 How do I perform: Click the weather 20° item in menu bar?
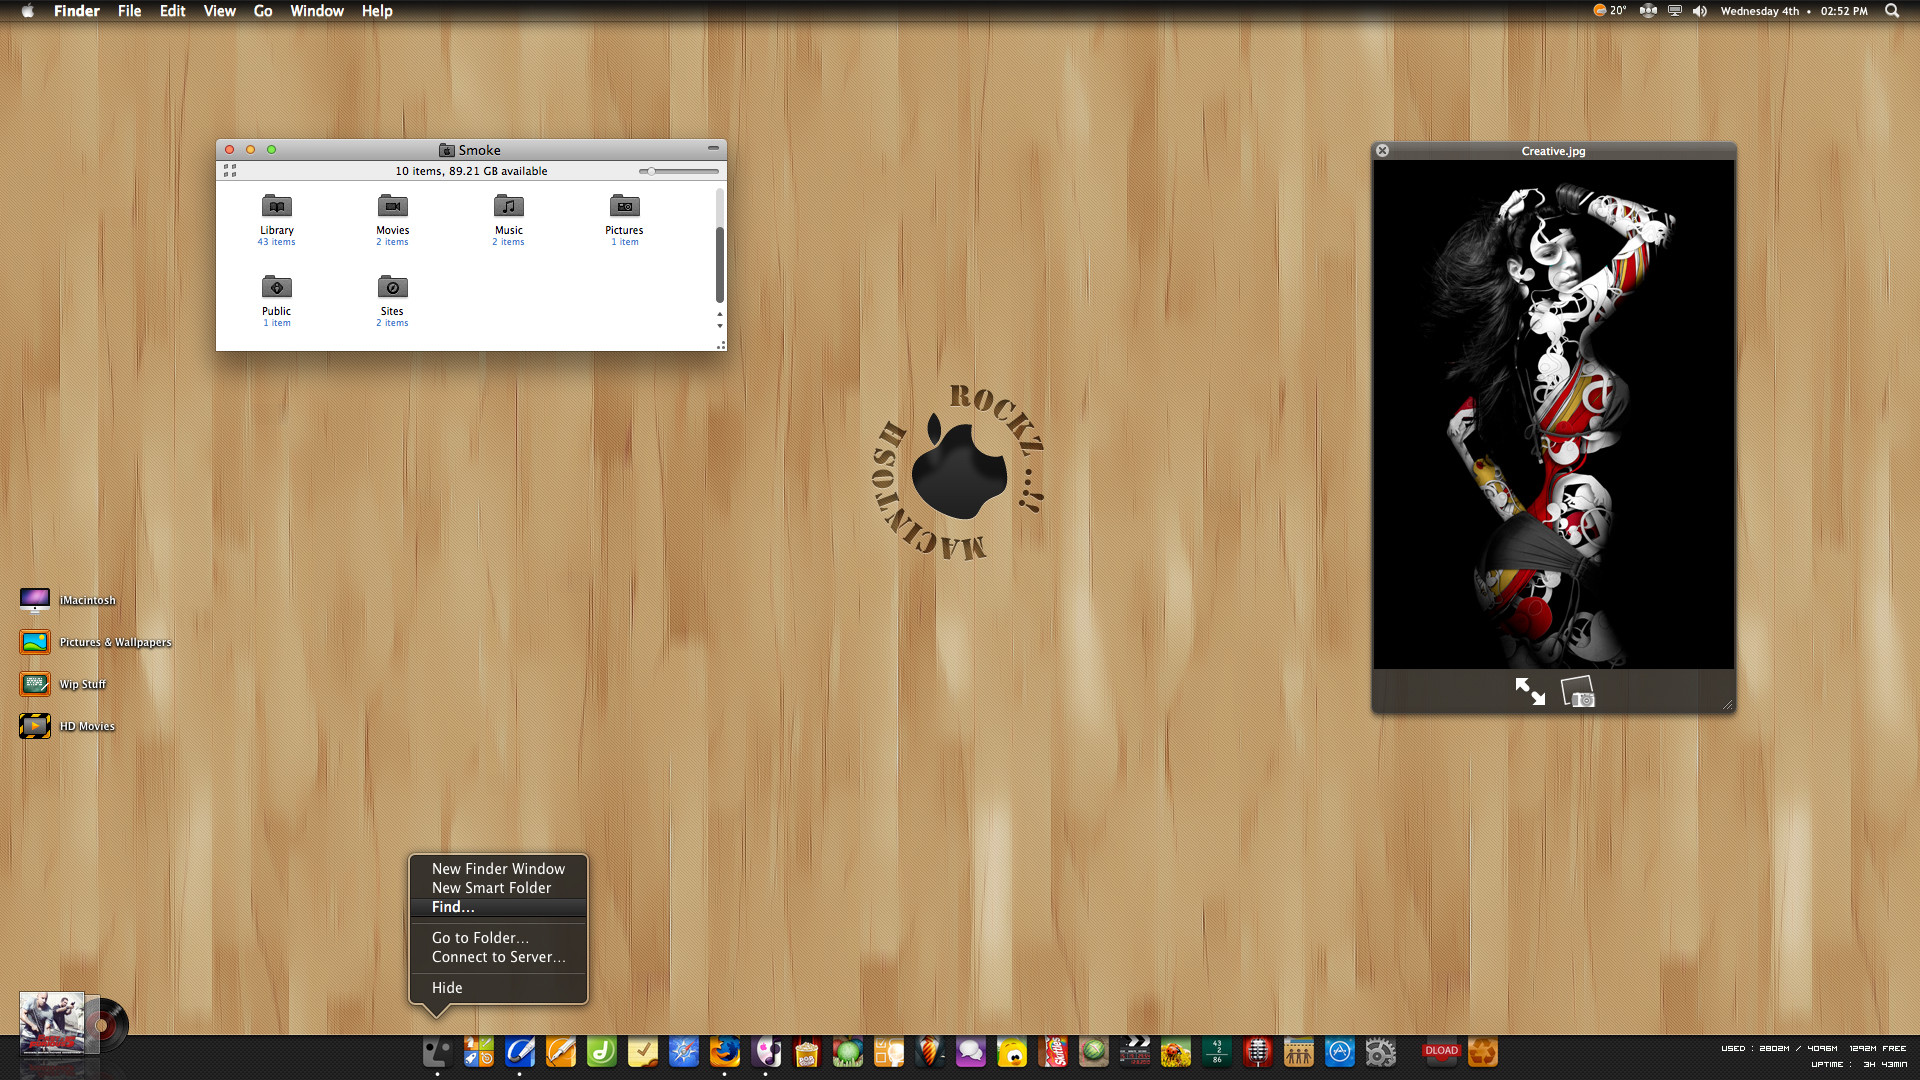[1610, 11]
